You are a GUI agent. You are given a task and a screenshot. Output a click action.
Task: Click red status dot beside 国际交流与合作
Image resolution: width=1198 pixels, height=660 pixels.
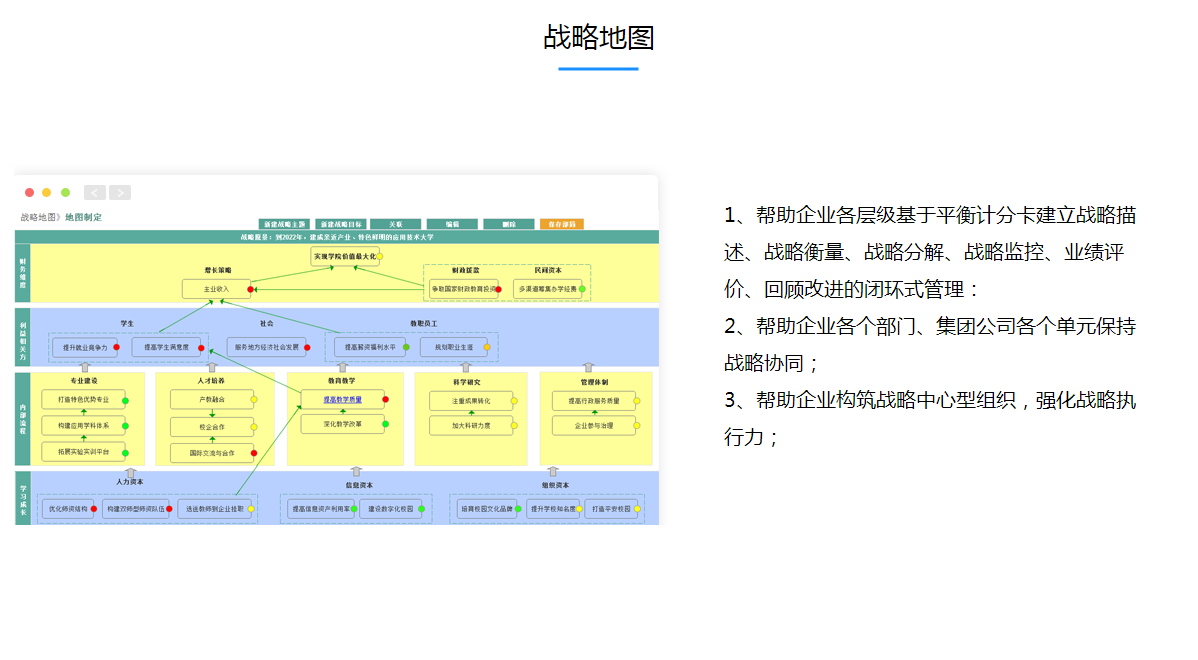click(254, 454)
